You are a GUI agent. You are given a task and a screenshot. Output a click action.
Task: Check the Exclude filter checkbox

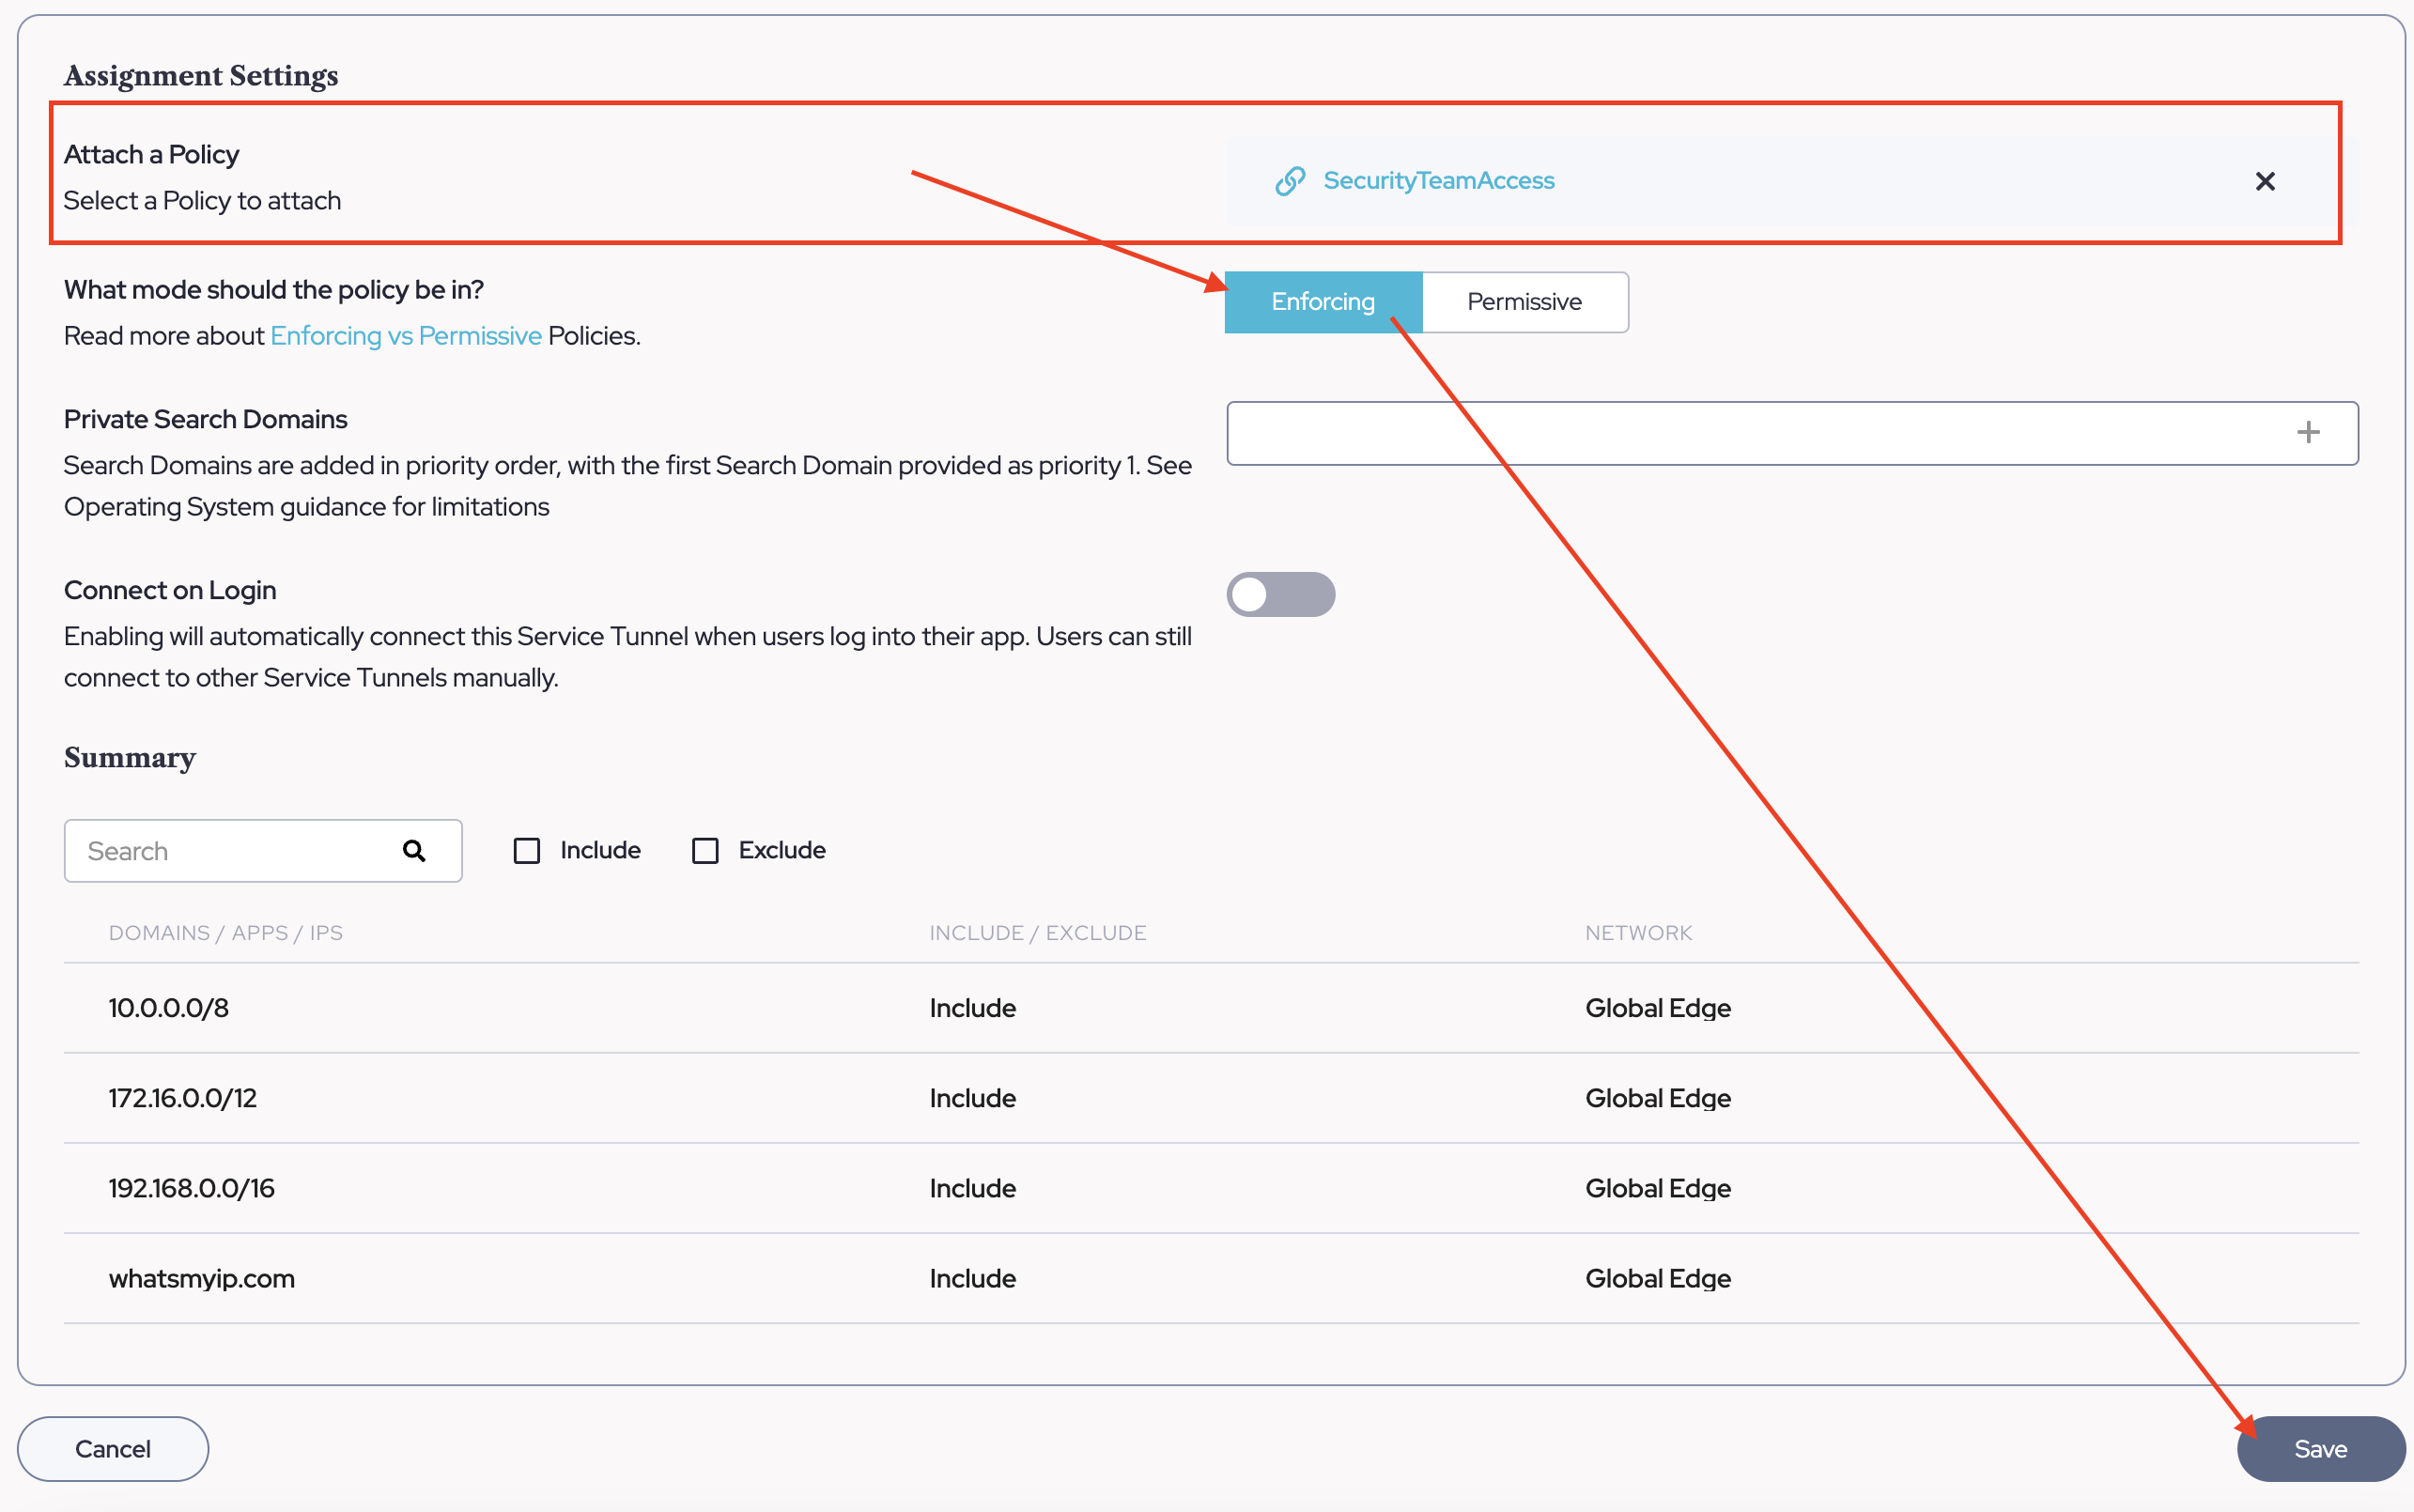click(x=705, y=851)
